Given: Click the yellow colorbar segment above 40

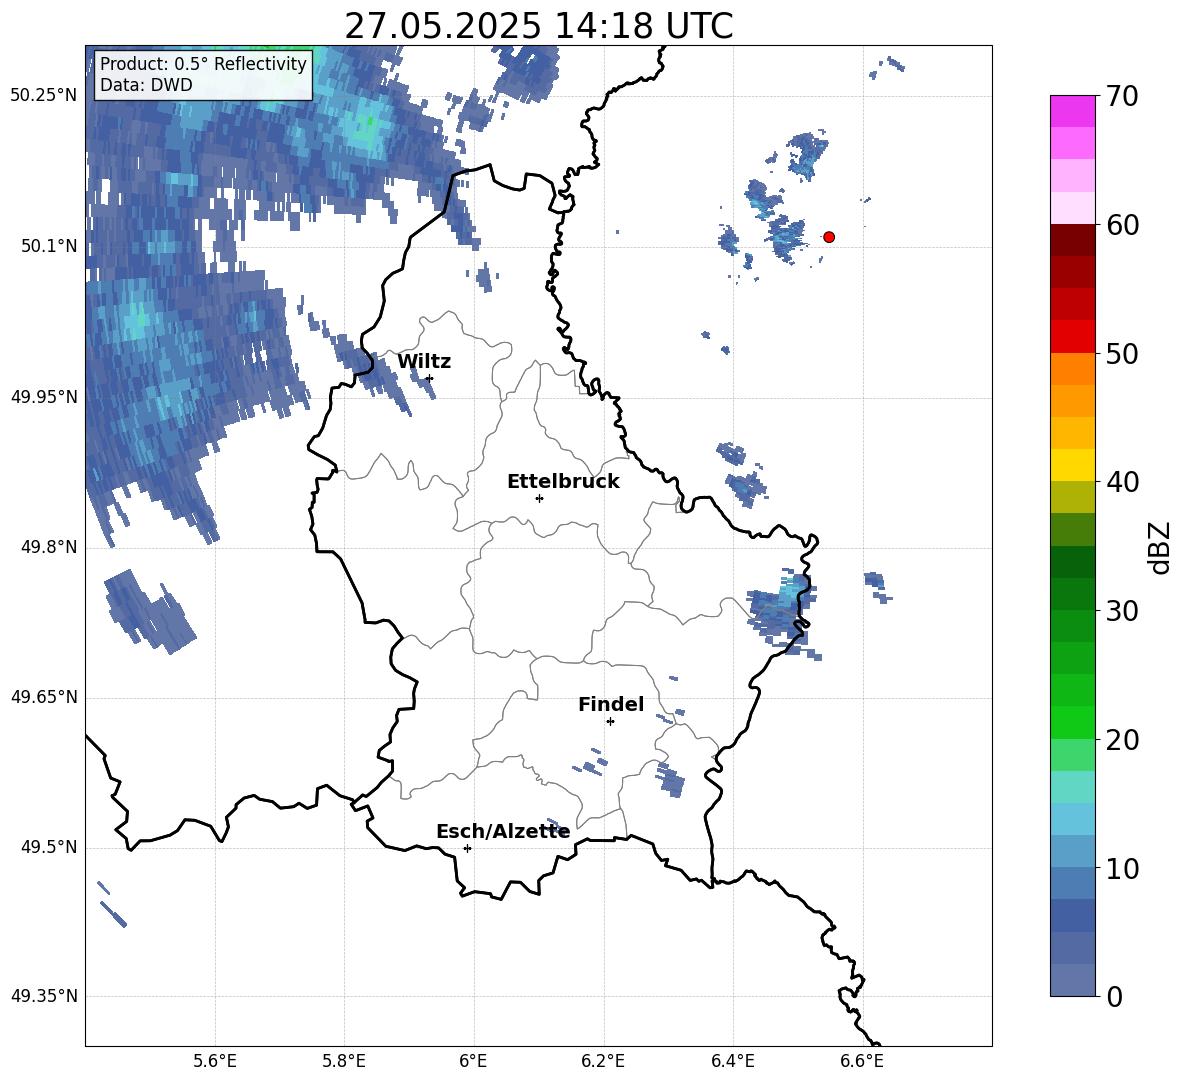Looking at the screenshot, I should (x=1072, y=465).
